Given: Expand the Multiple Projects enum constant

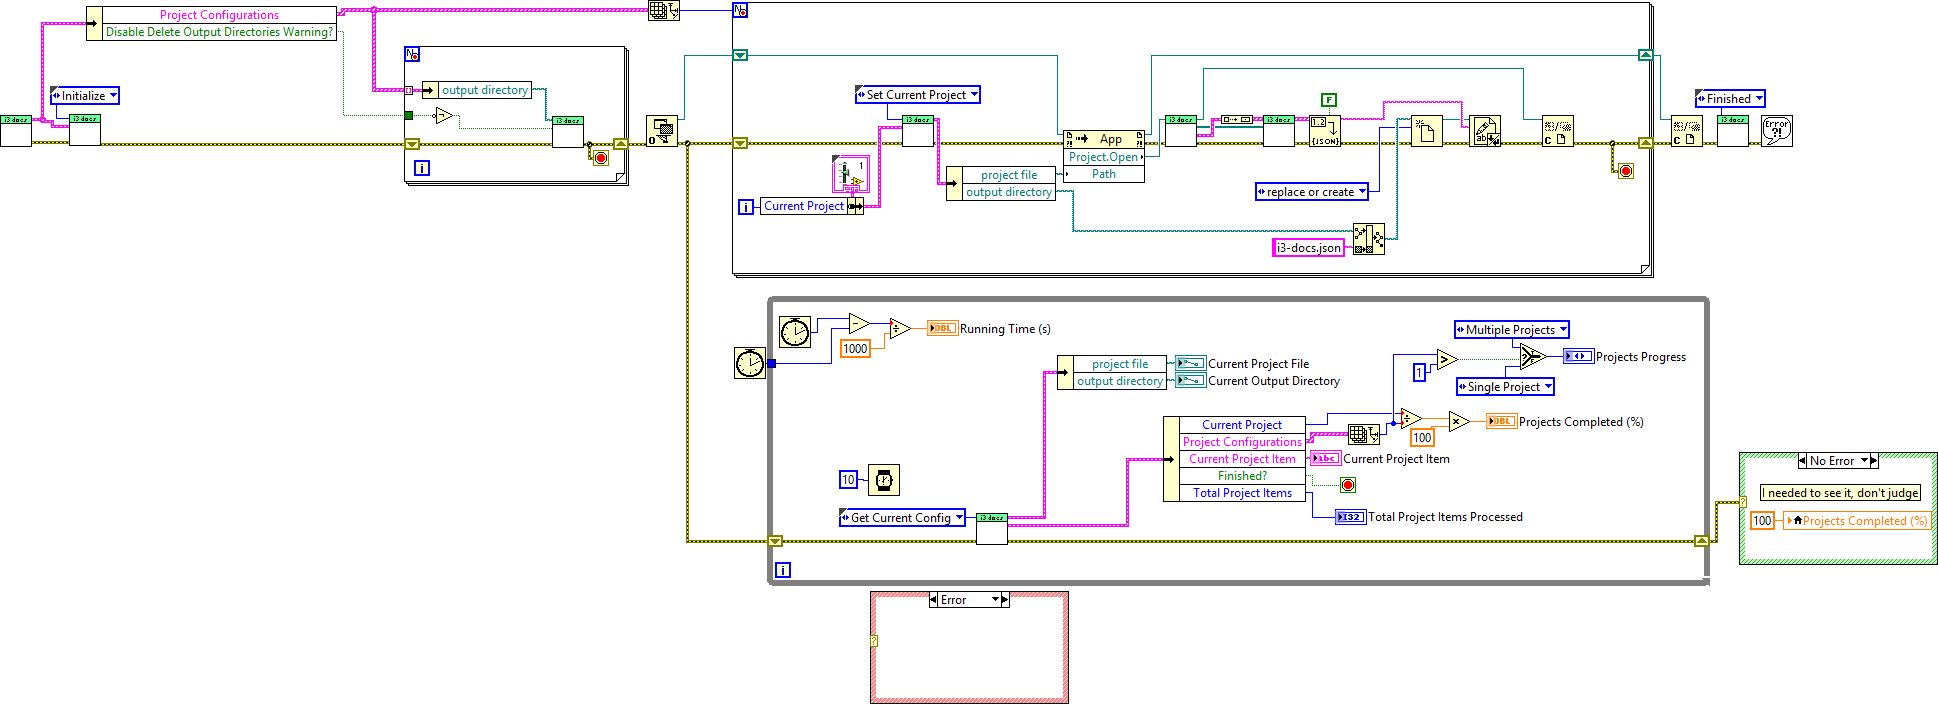Looking at the screenshot, I should [1512, 330].
